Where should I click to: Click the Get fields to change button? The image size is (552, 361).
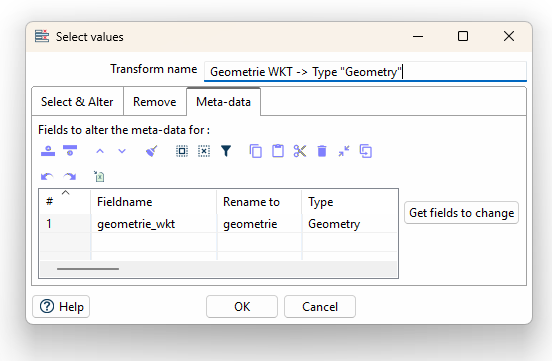[462, 213]
